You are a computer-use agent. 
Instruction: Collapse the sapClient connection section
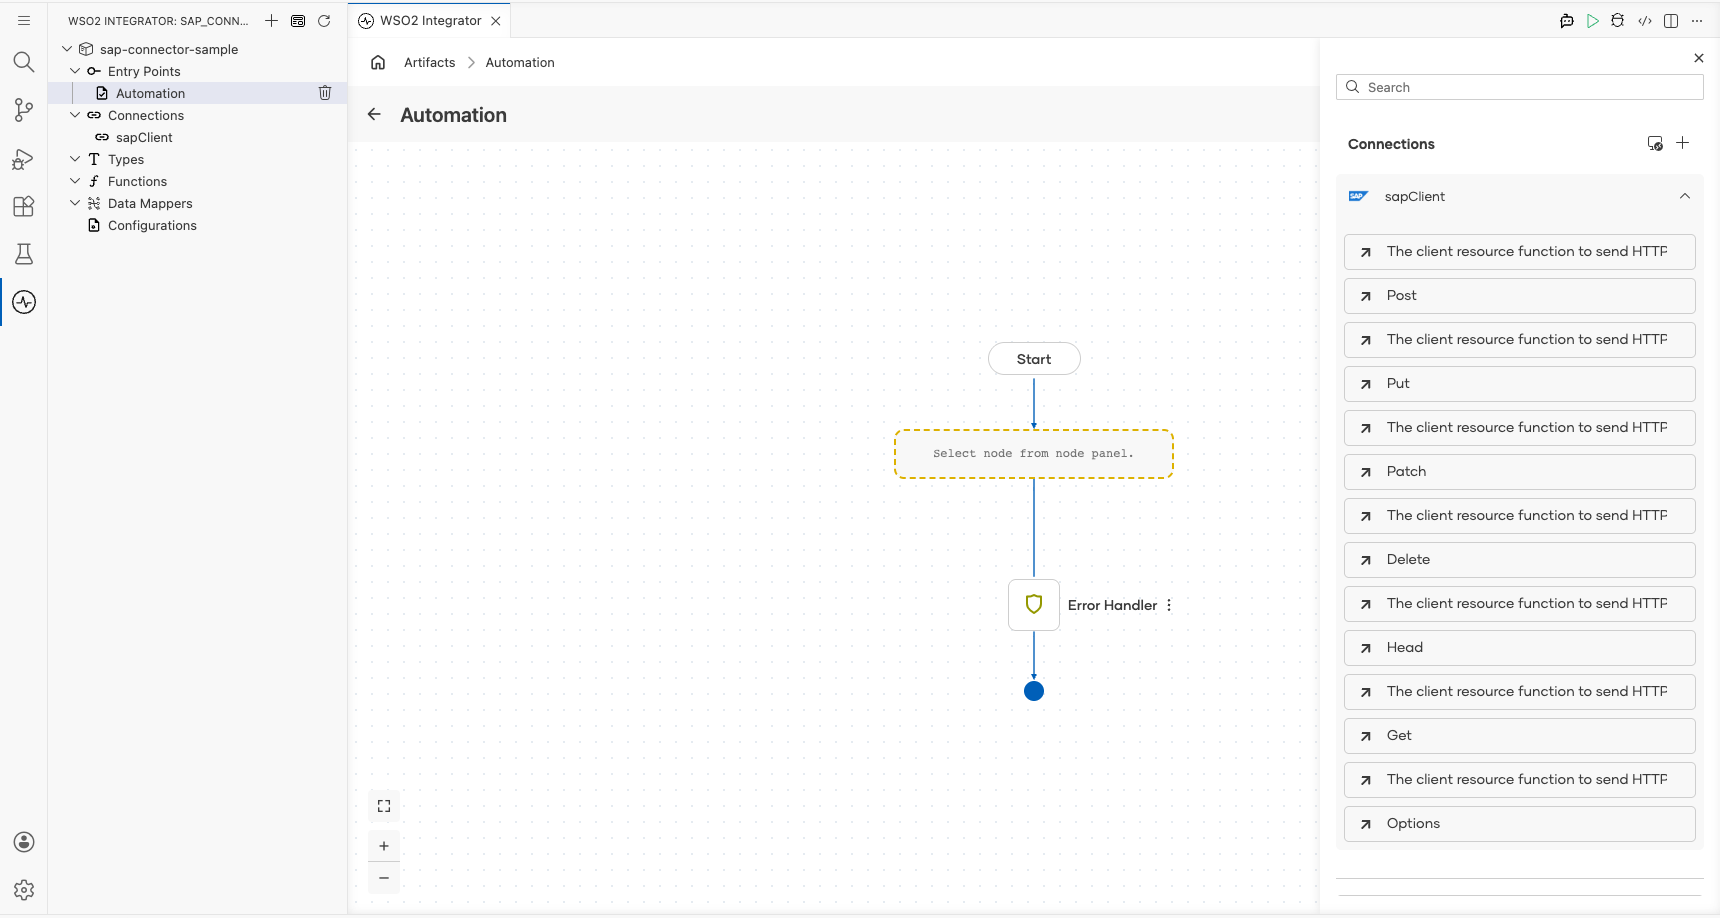1685,196
